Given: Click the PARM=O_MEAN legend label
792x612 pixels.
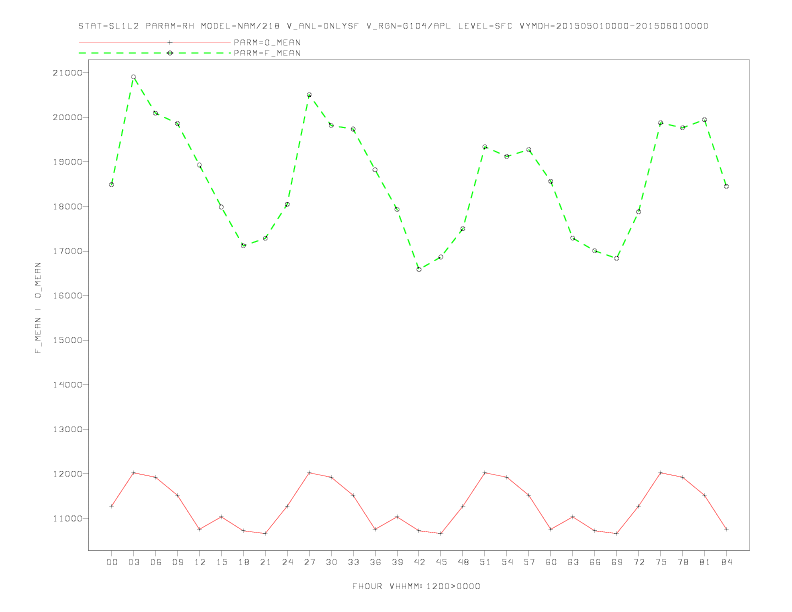Looking at the screenshot, I should 267,42.
